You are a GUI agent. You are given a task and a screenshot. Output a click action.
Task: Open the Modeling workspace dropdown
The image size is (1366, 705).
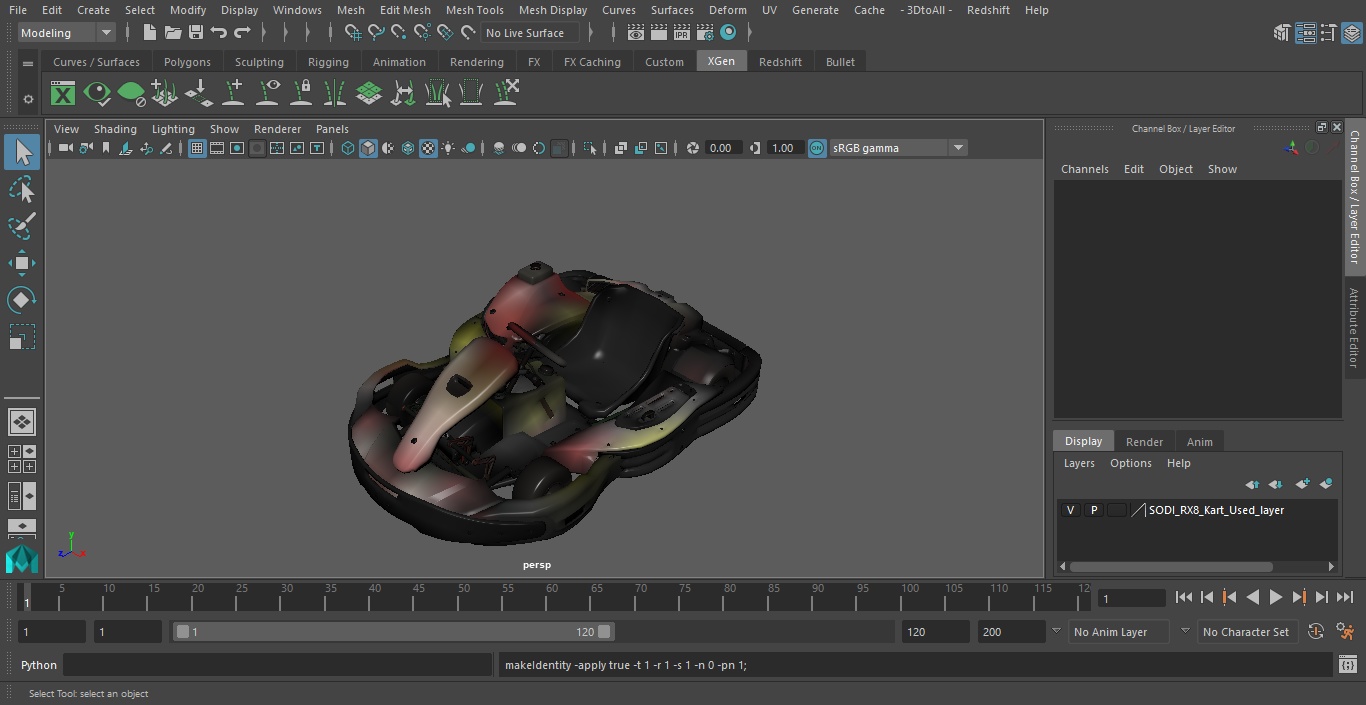point(67,33)
